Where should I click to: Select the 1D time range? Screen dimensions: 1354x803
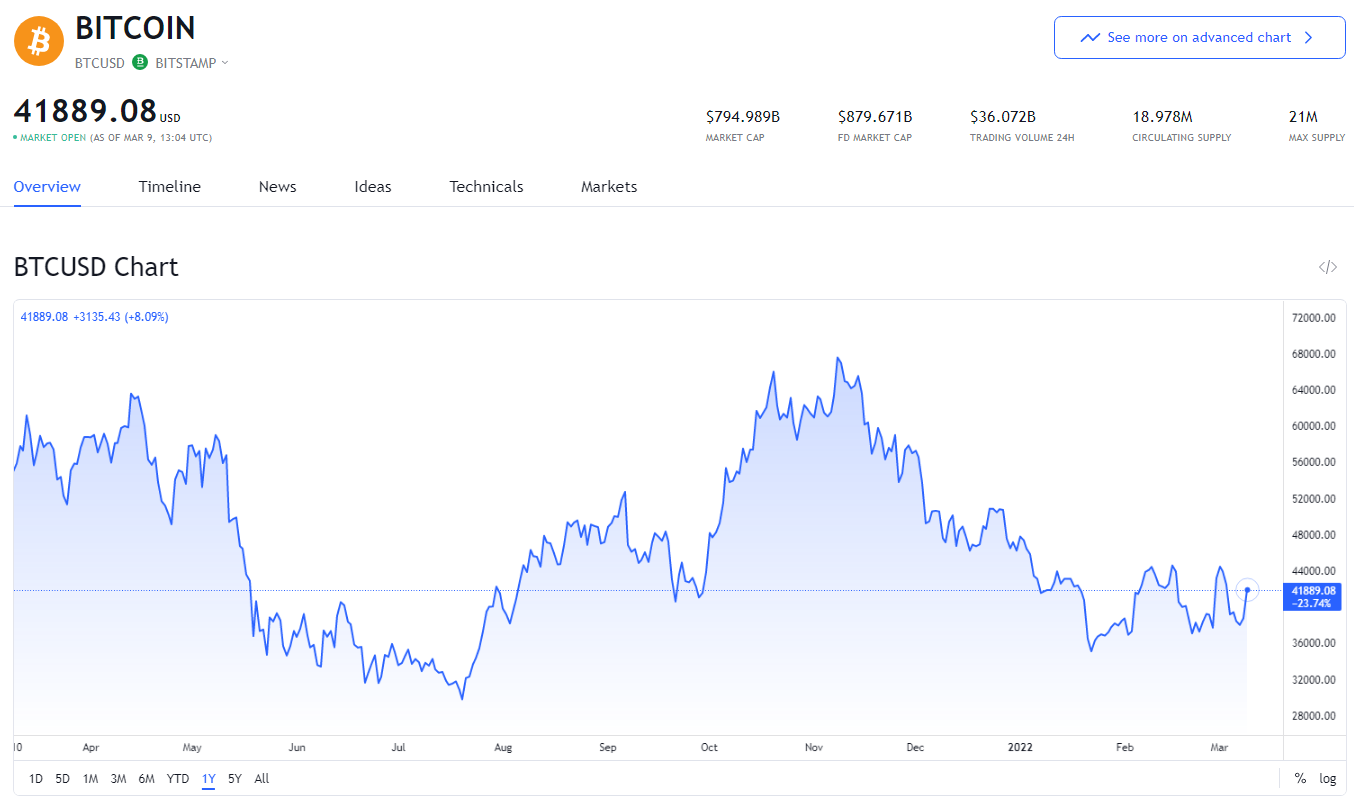point(36,779)
